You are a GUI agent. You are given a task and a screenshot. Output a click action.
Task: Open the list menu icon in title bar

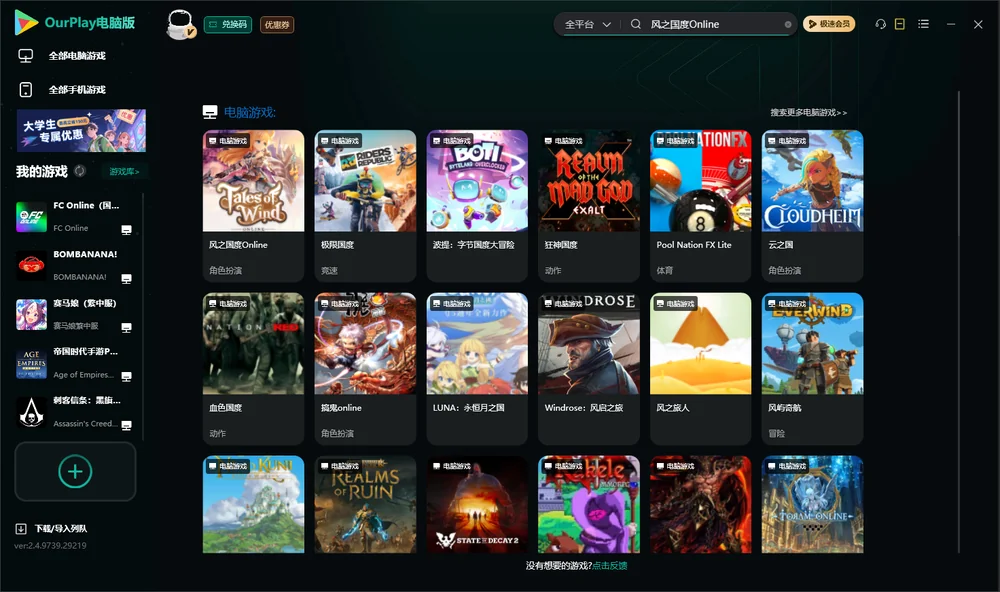[923, 24]
